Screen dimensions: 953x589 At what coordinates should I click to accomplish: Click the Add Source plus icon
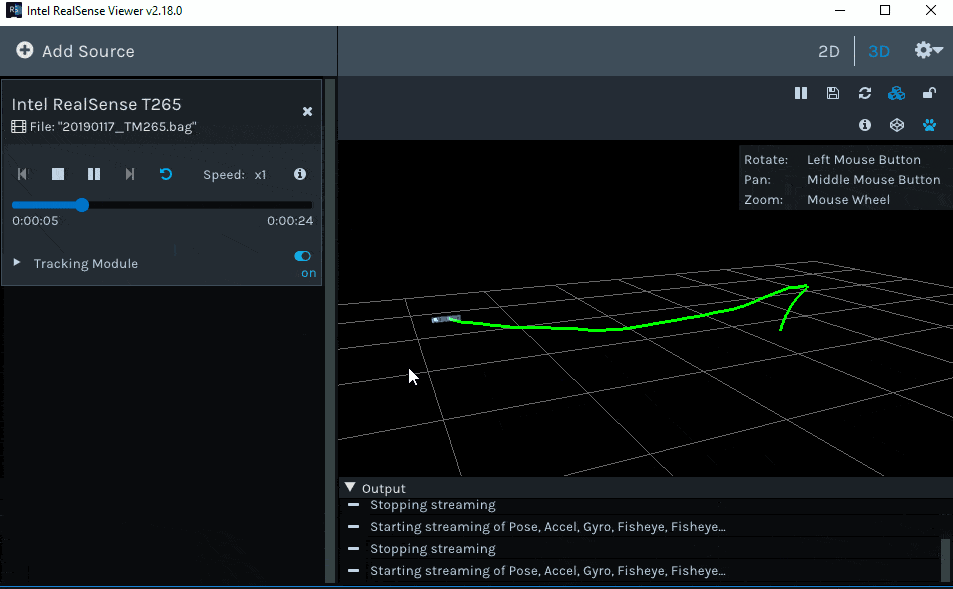(24, 50)
